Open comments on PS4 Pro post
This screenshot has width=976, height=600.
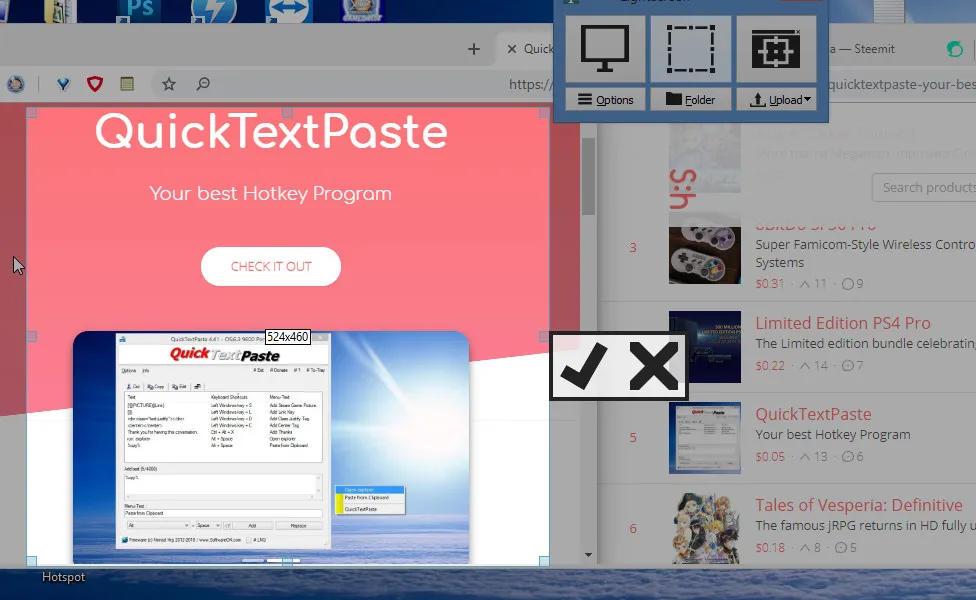pyautogui.click(x=852, y=365)
